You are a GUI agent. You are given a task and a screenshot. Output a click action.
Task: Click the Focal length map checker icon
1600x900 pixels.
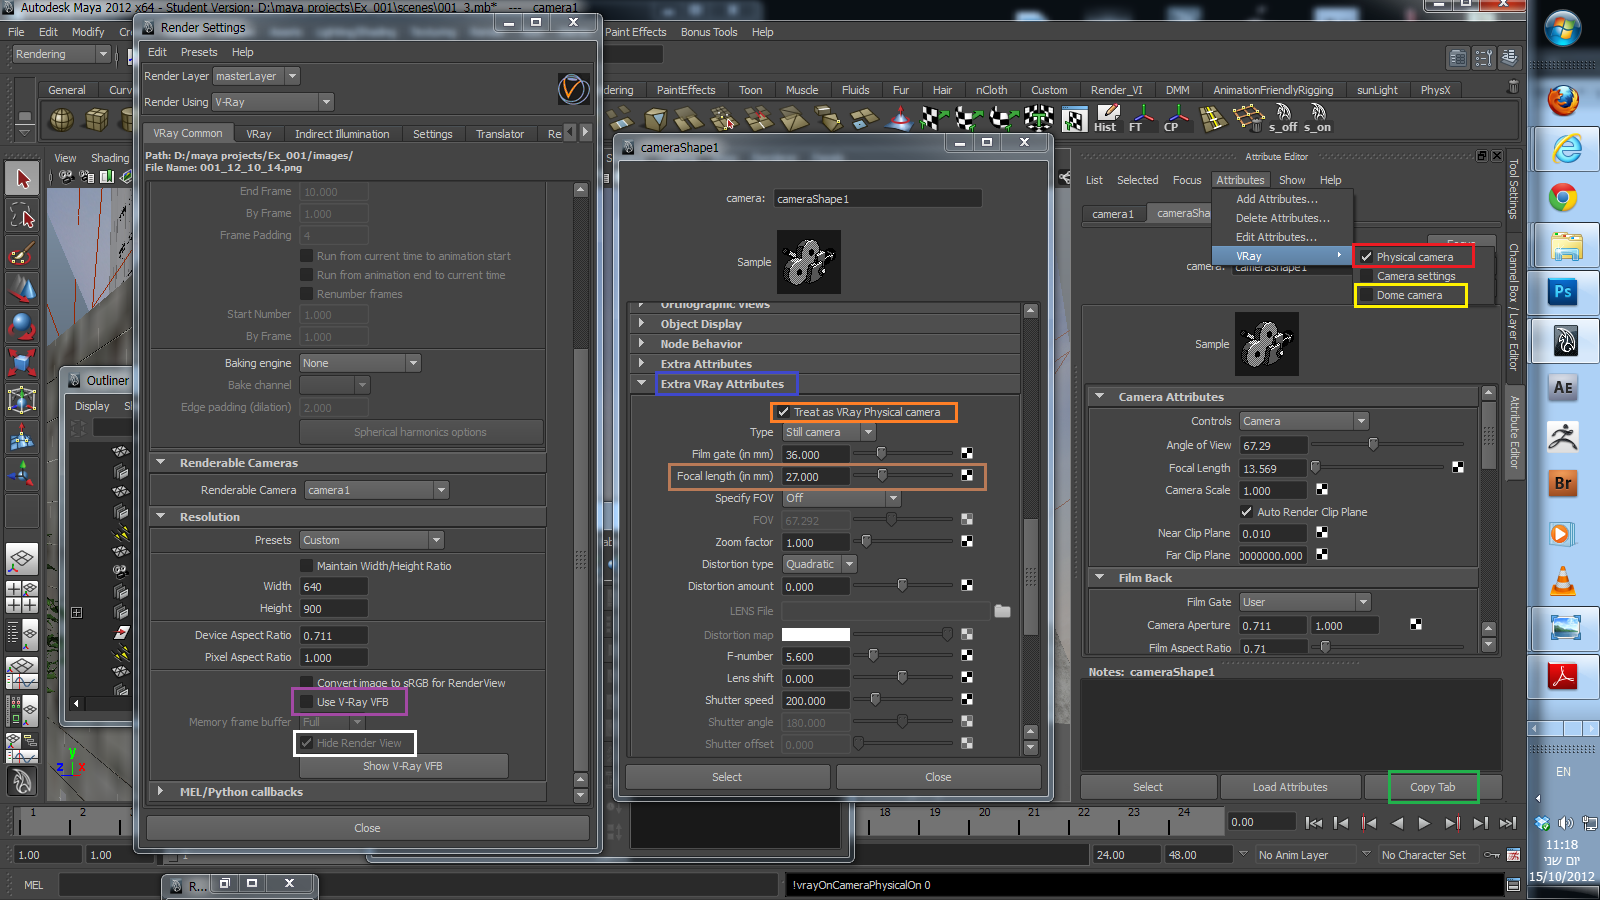(967, 476)
